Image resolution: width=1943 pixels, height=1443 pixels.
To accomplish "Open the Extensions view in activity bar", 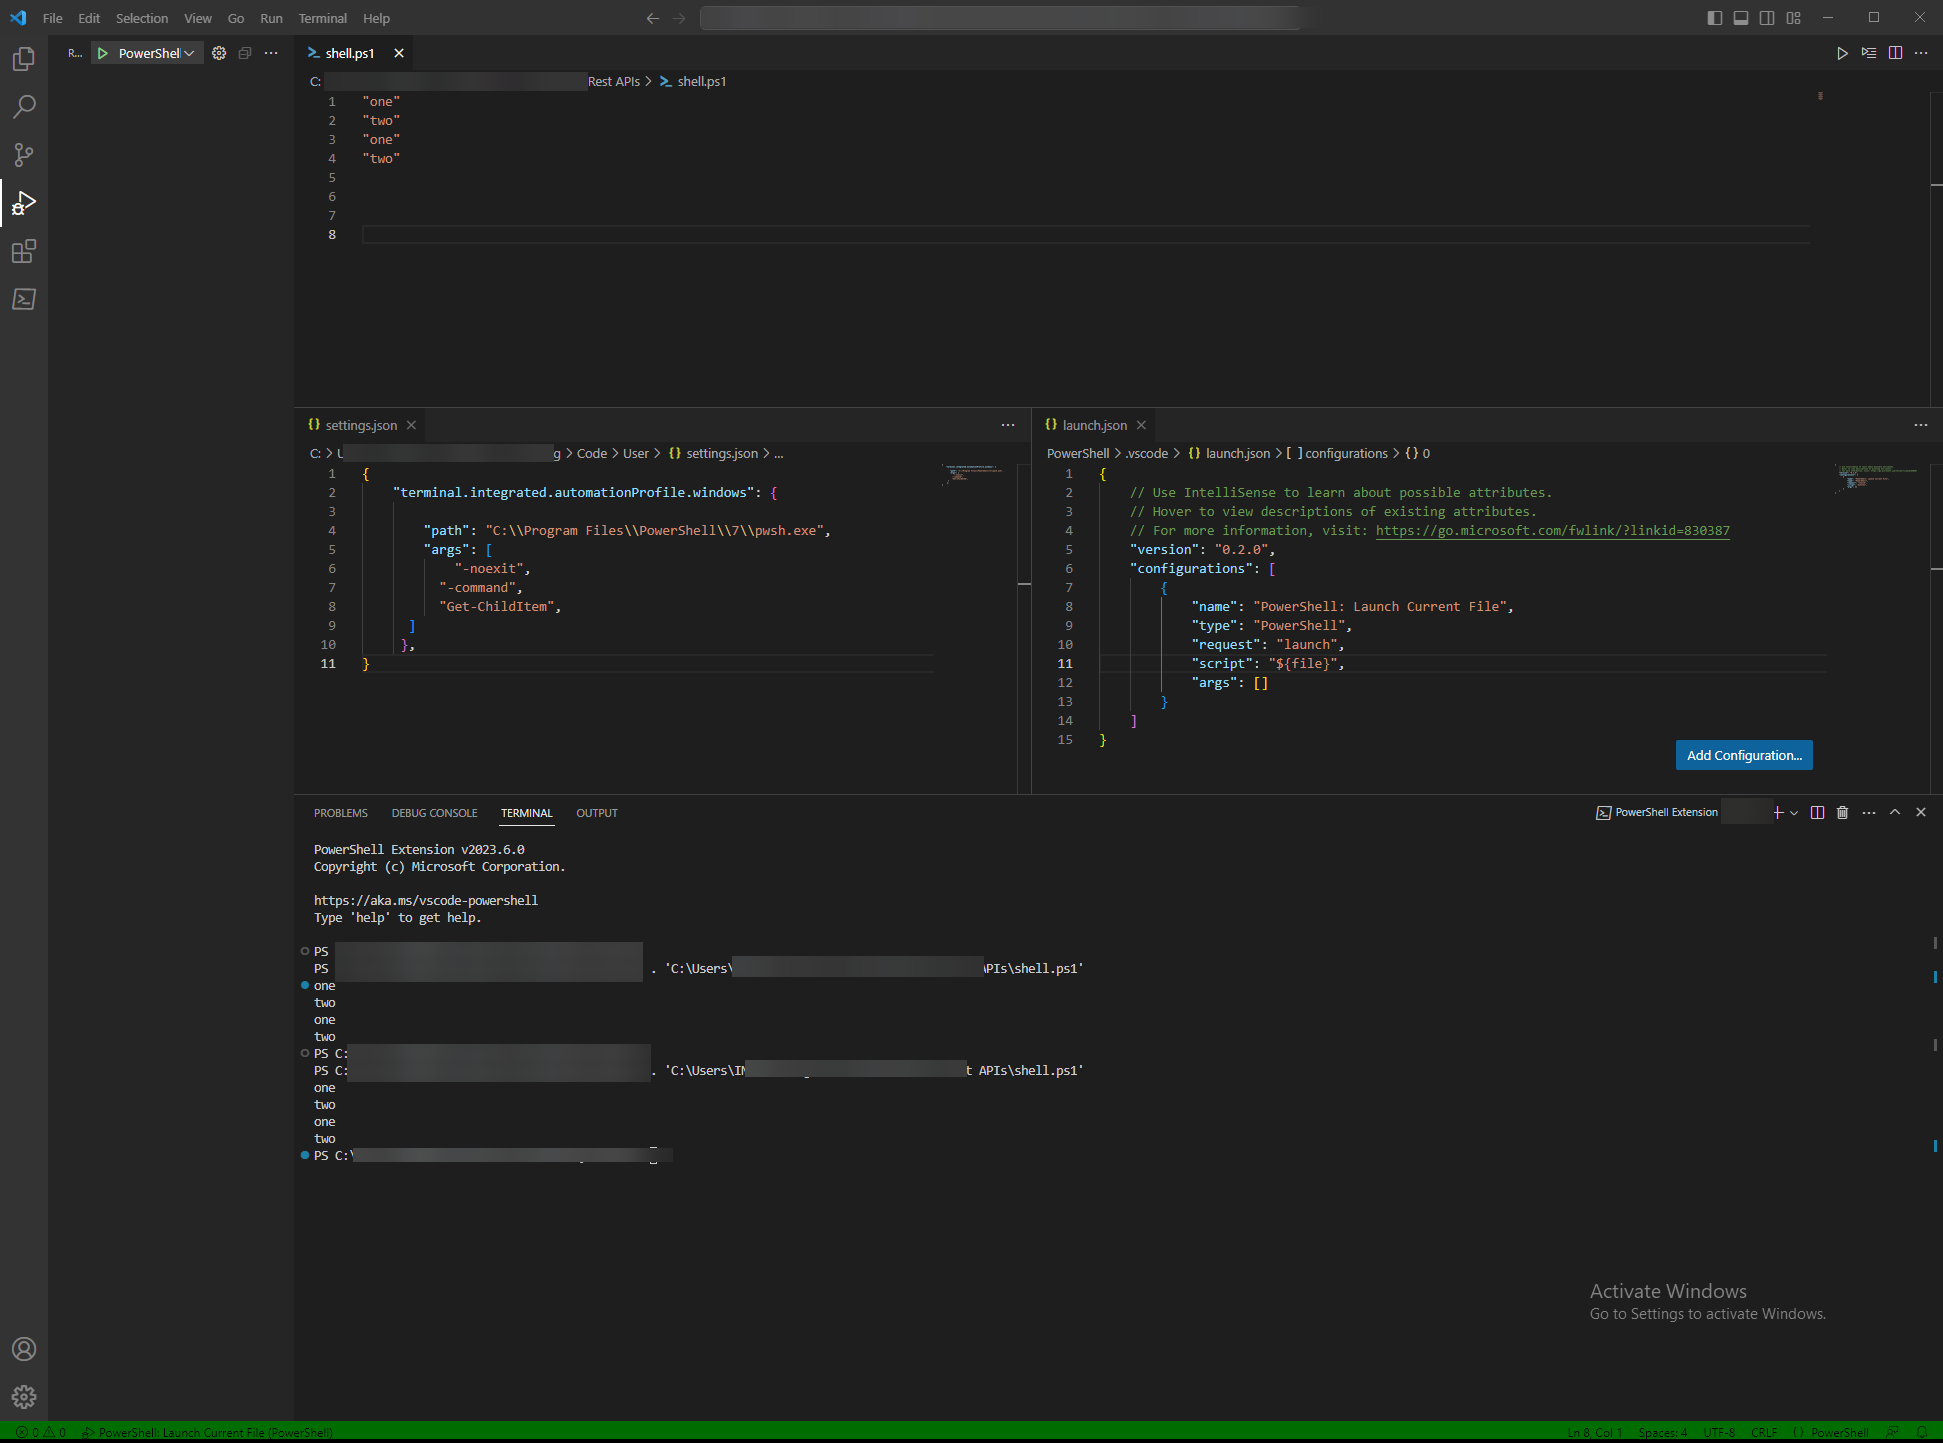I will coord(24,251).
